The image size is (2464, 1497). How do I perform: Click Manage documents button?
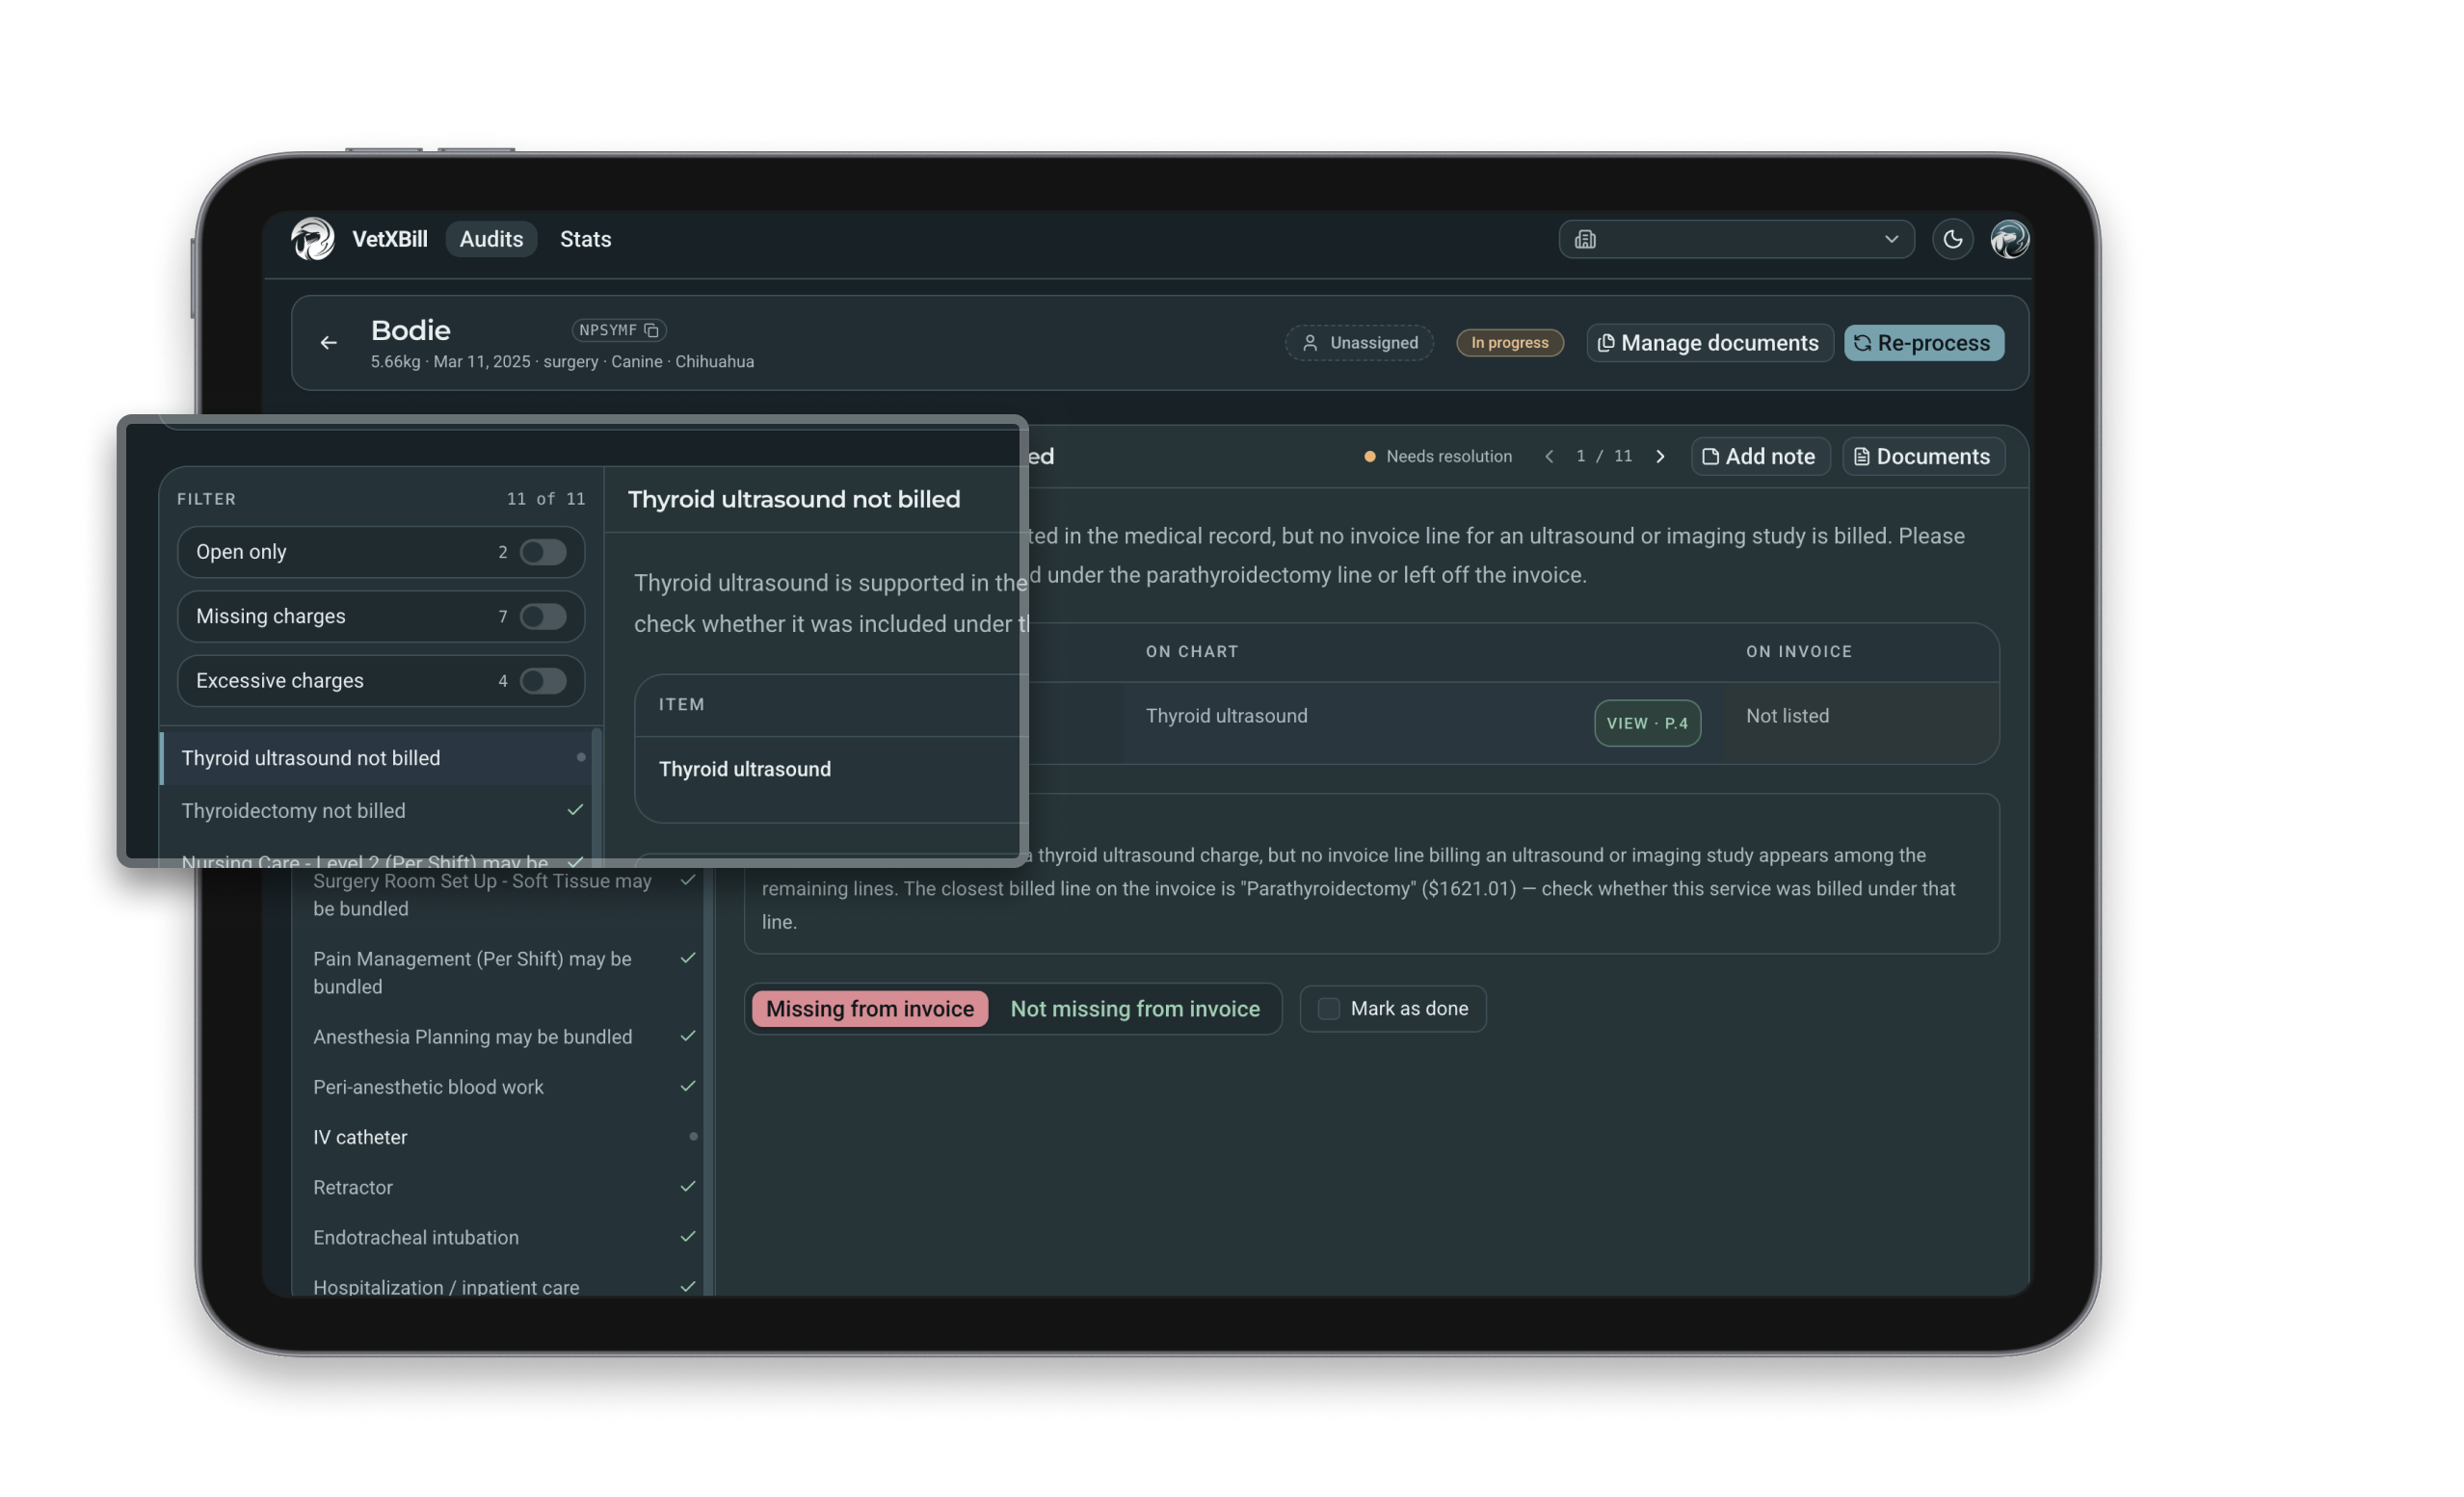(1709, 343)
